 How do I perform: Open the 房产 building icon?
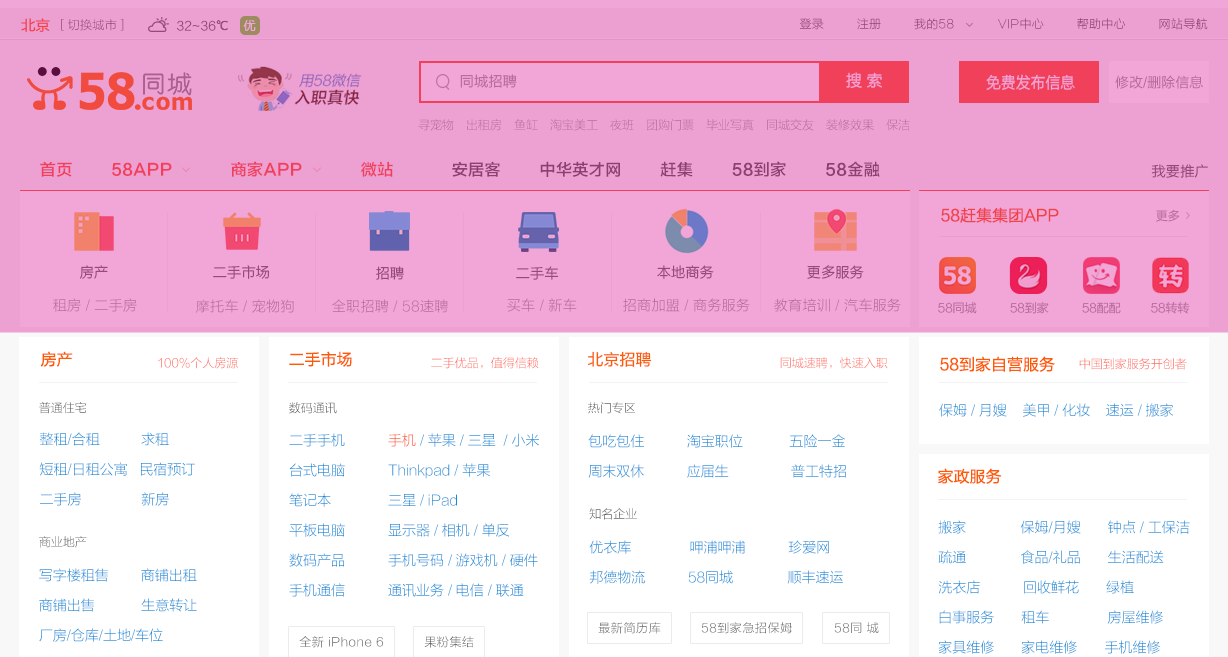pyautogui.click(x=94, y=232)
